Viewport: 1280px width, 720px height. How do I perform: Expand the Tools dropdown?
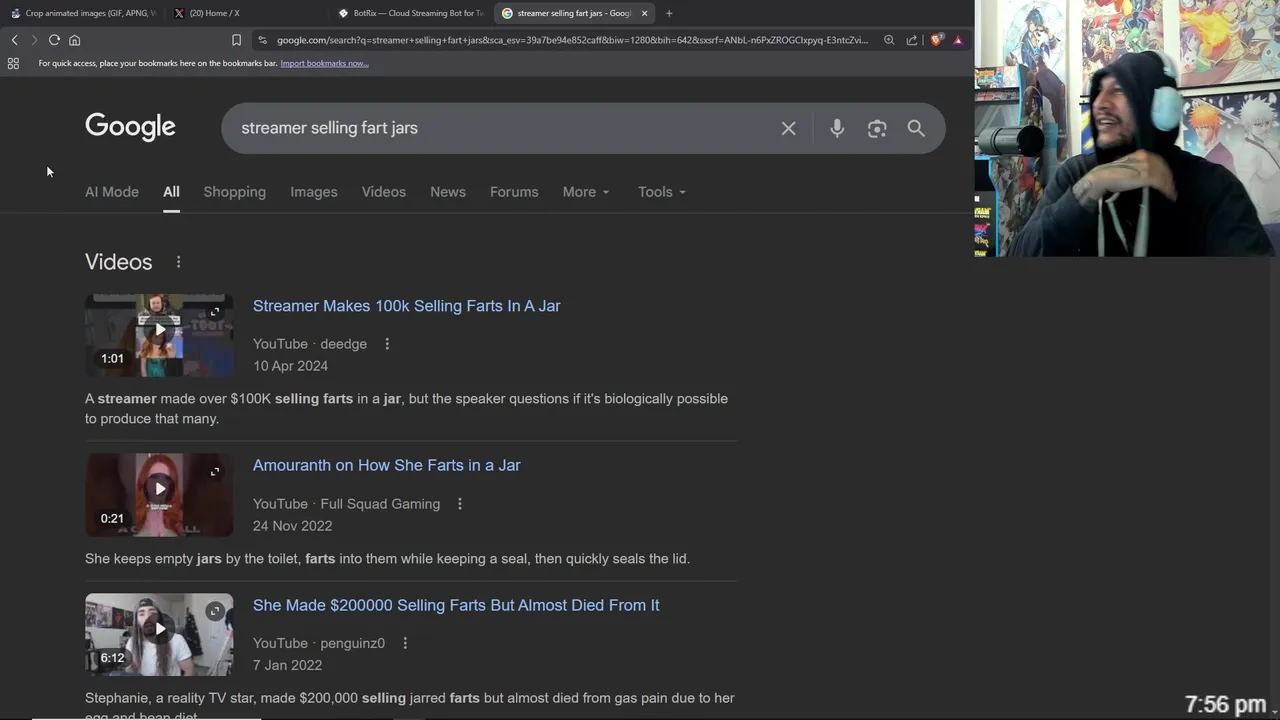pyautogui.click(x=662, y=192)
